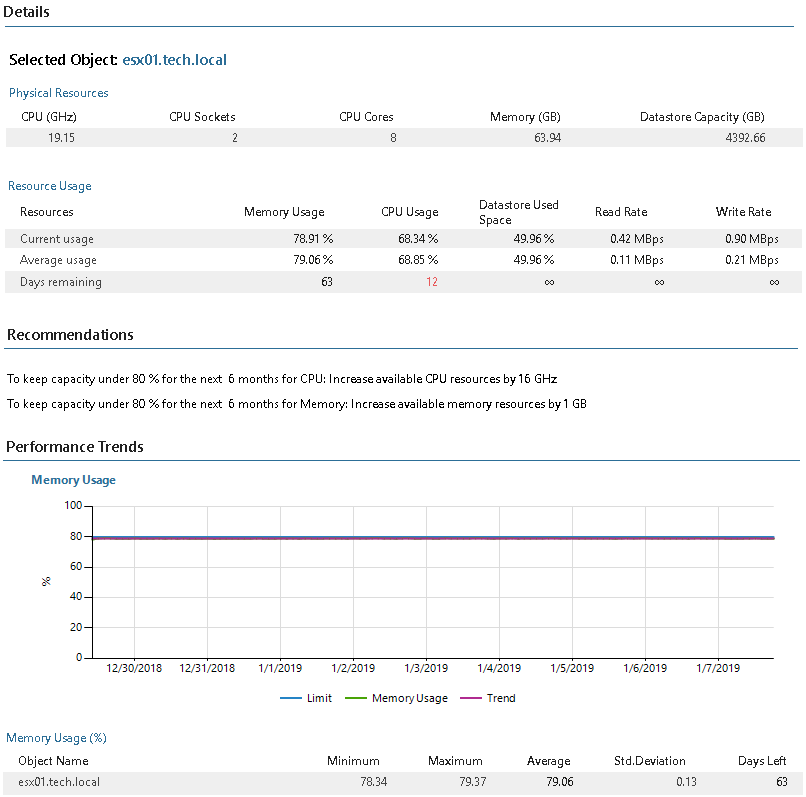Select the Days remaining row label
This screenshot has width=806, height=797.
61,282
